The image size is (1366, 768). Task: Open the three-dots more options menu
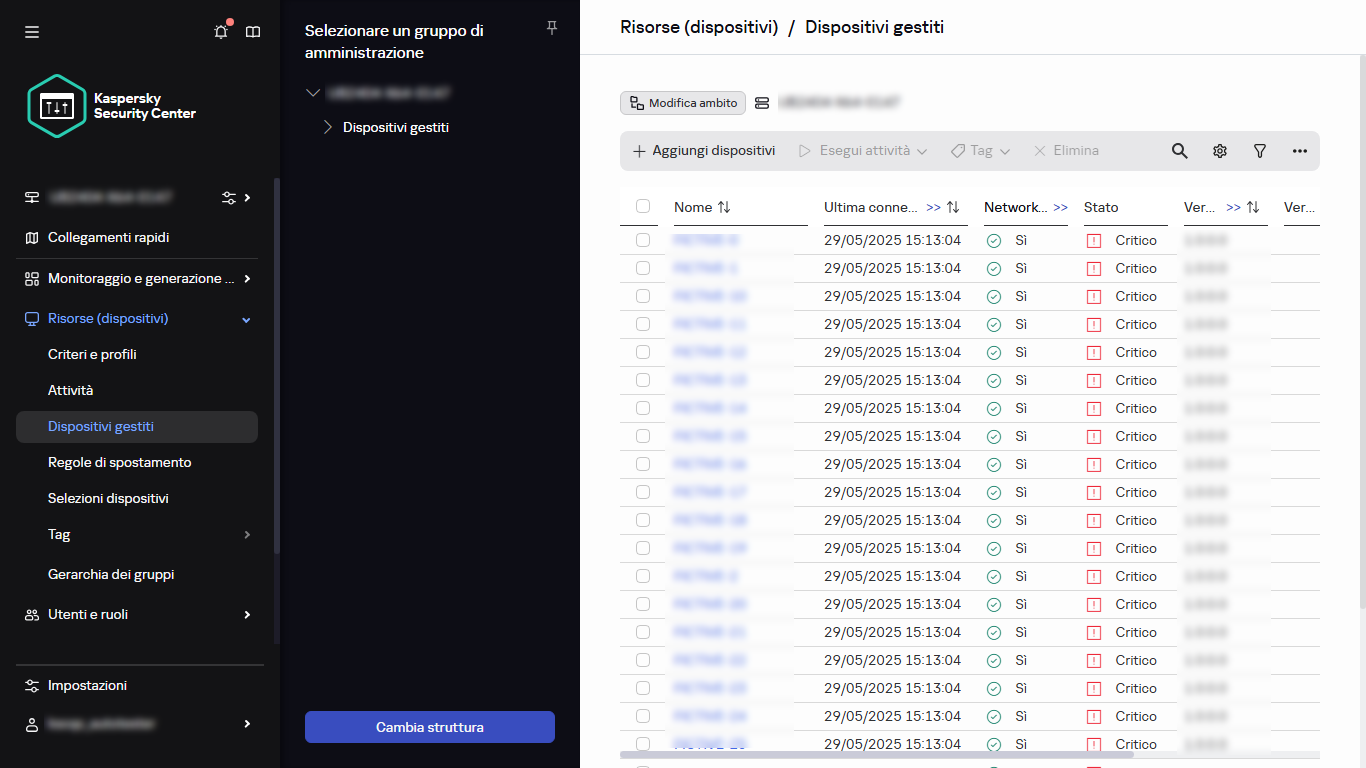[1300, 151]
